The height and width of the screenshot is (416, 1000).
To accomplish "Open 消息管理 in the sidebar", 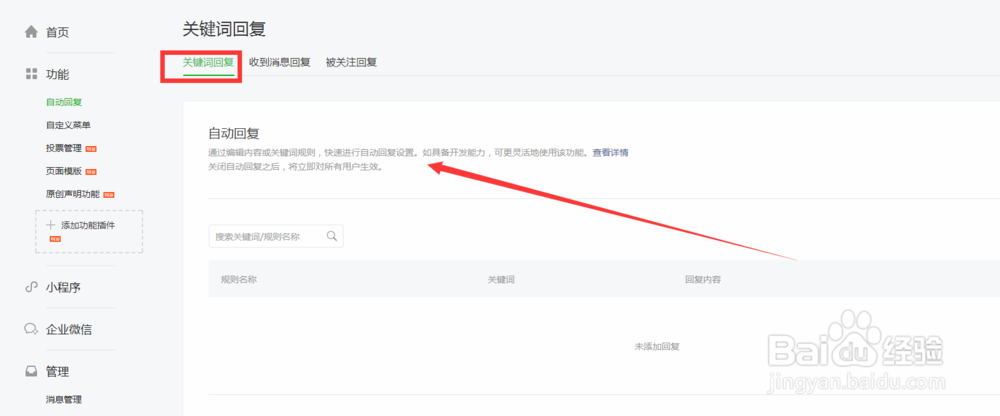I will click(x=64, y=399).
